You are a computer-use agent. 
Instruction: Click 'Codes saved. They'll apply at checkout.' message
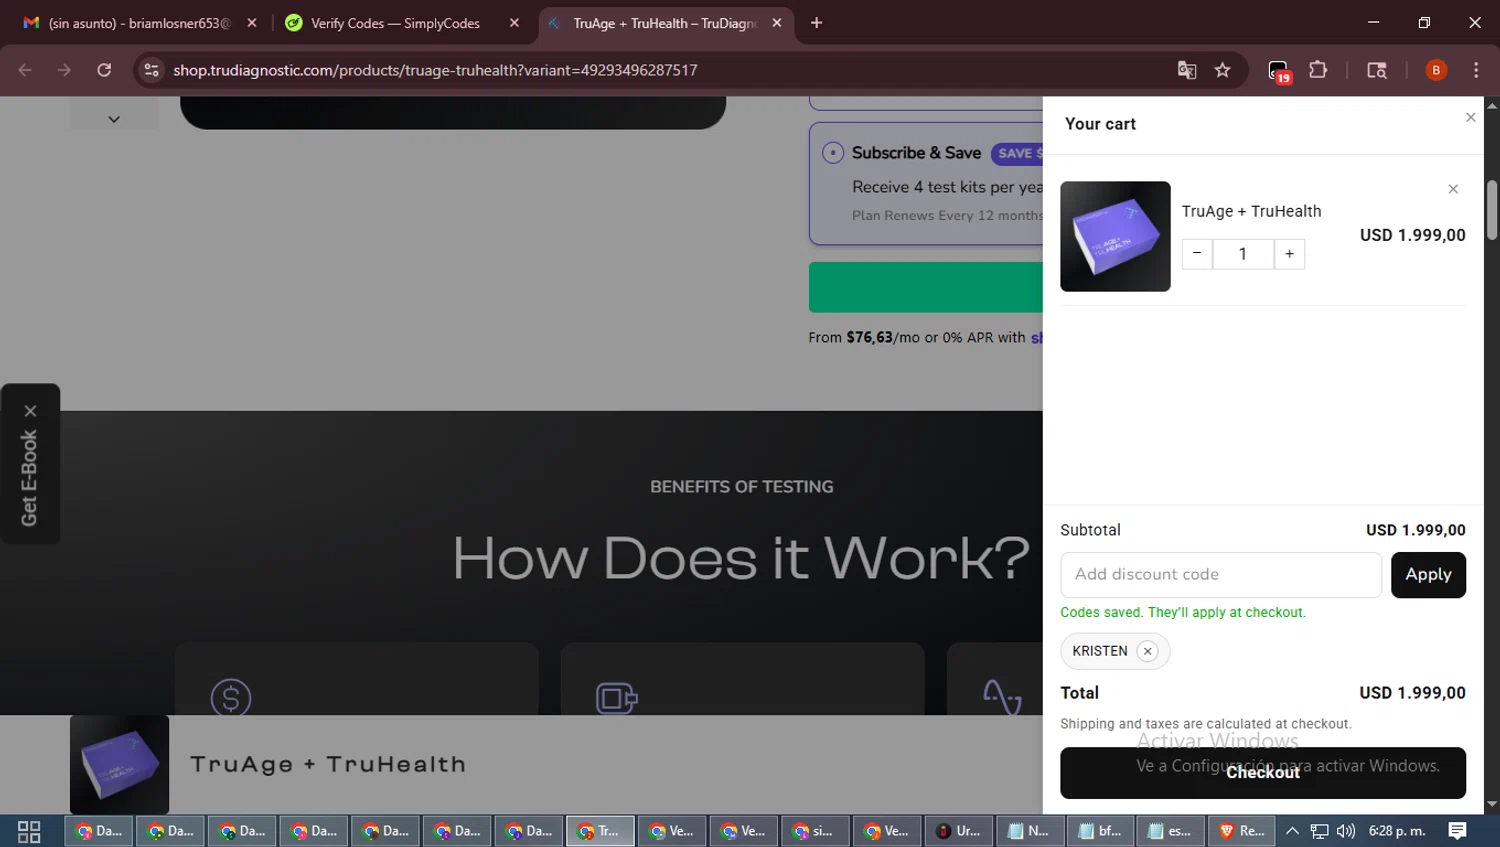[x=1183, y=612]
